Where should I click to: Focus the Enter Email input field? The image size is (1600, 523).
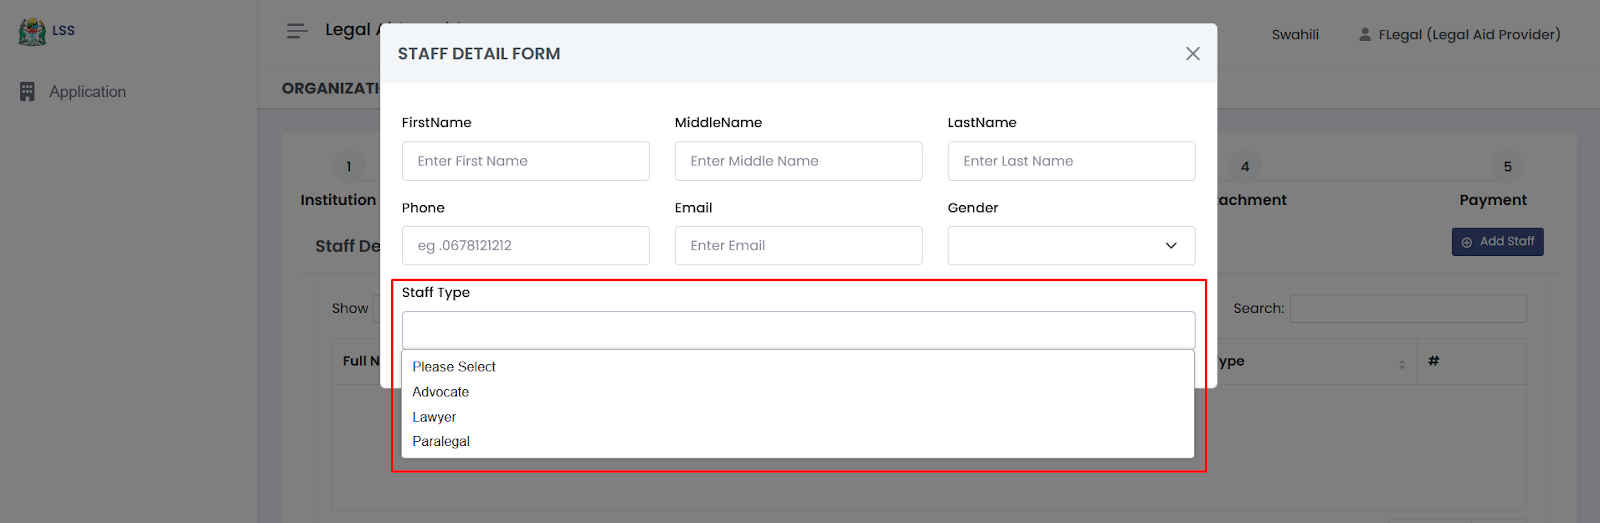798,246
